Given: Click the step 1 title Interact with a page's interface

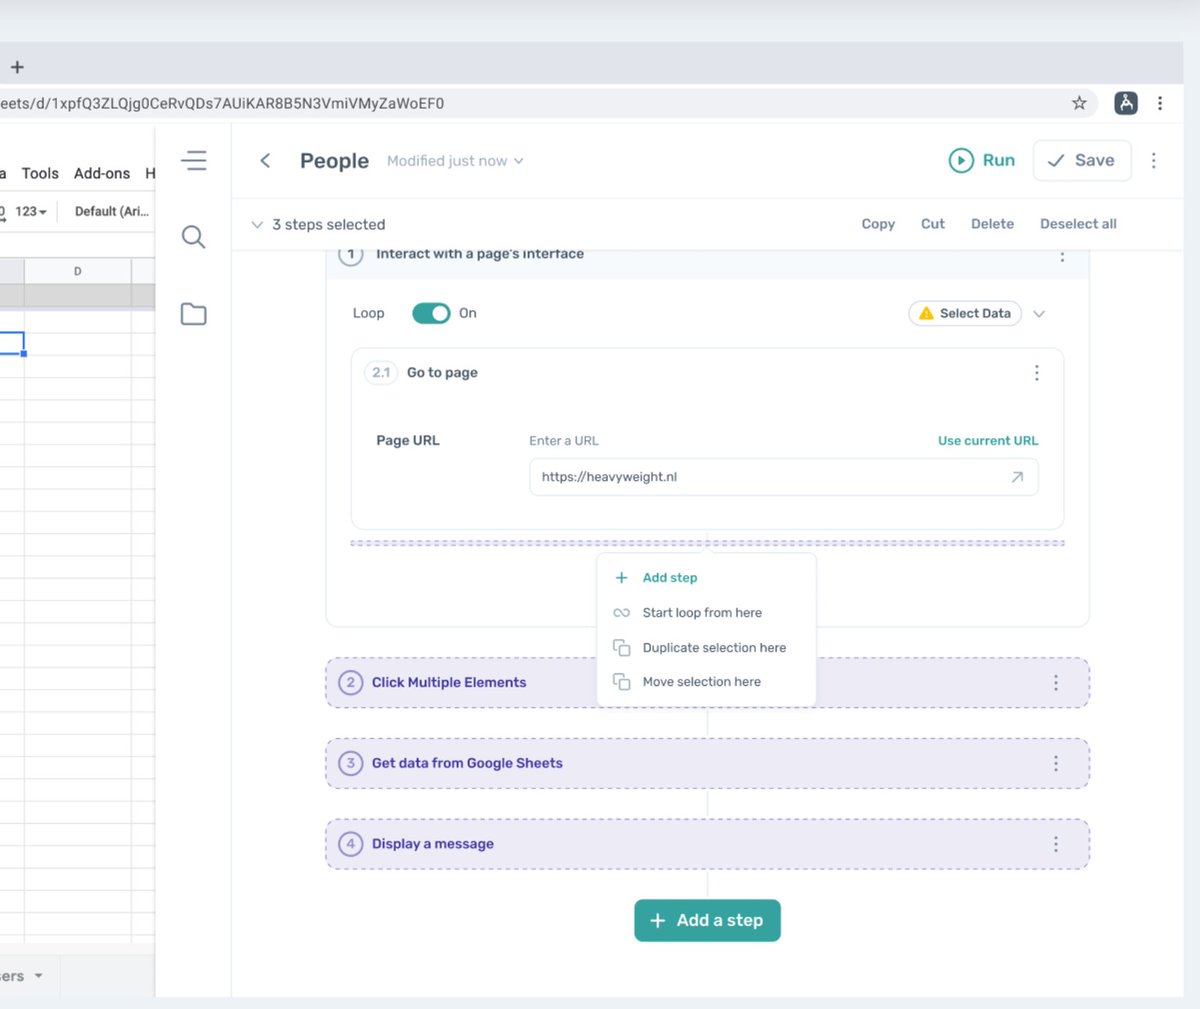Looking at the screenshot, I should (x=480, y=254).
